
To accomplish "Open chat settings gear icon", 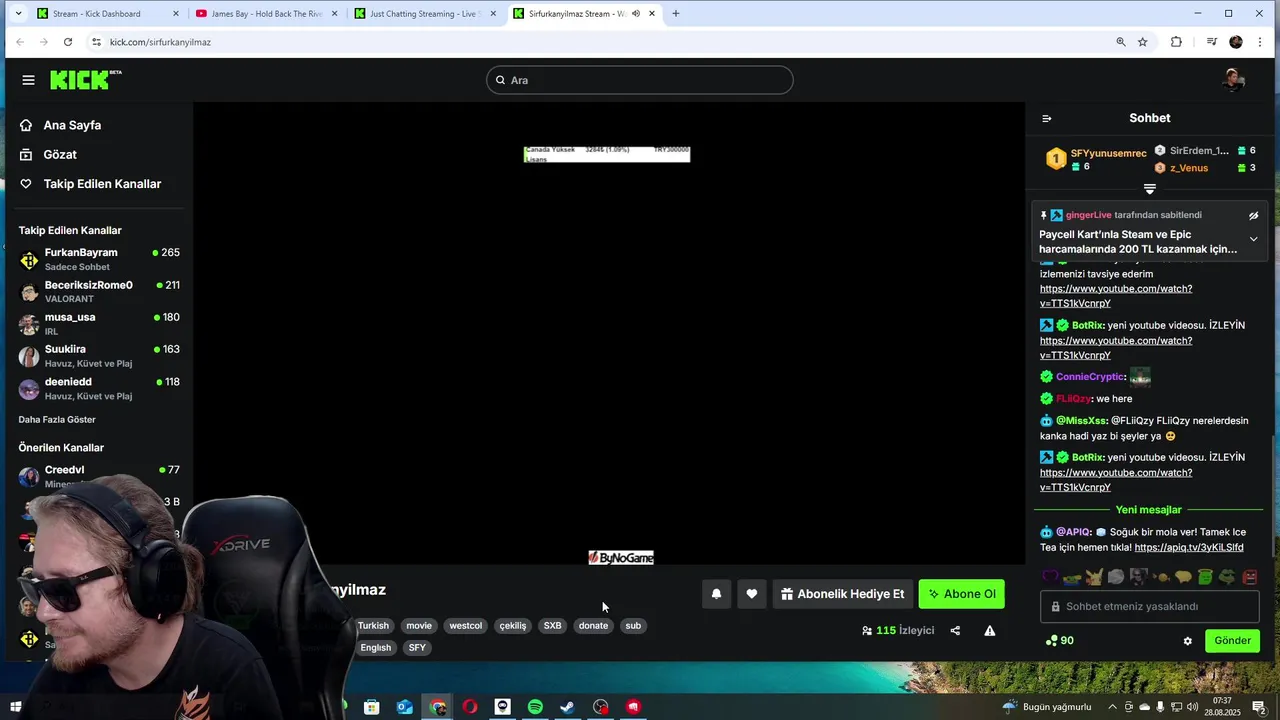I will click(1188, 641).
